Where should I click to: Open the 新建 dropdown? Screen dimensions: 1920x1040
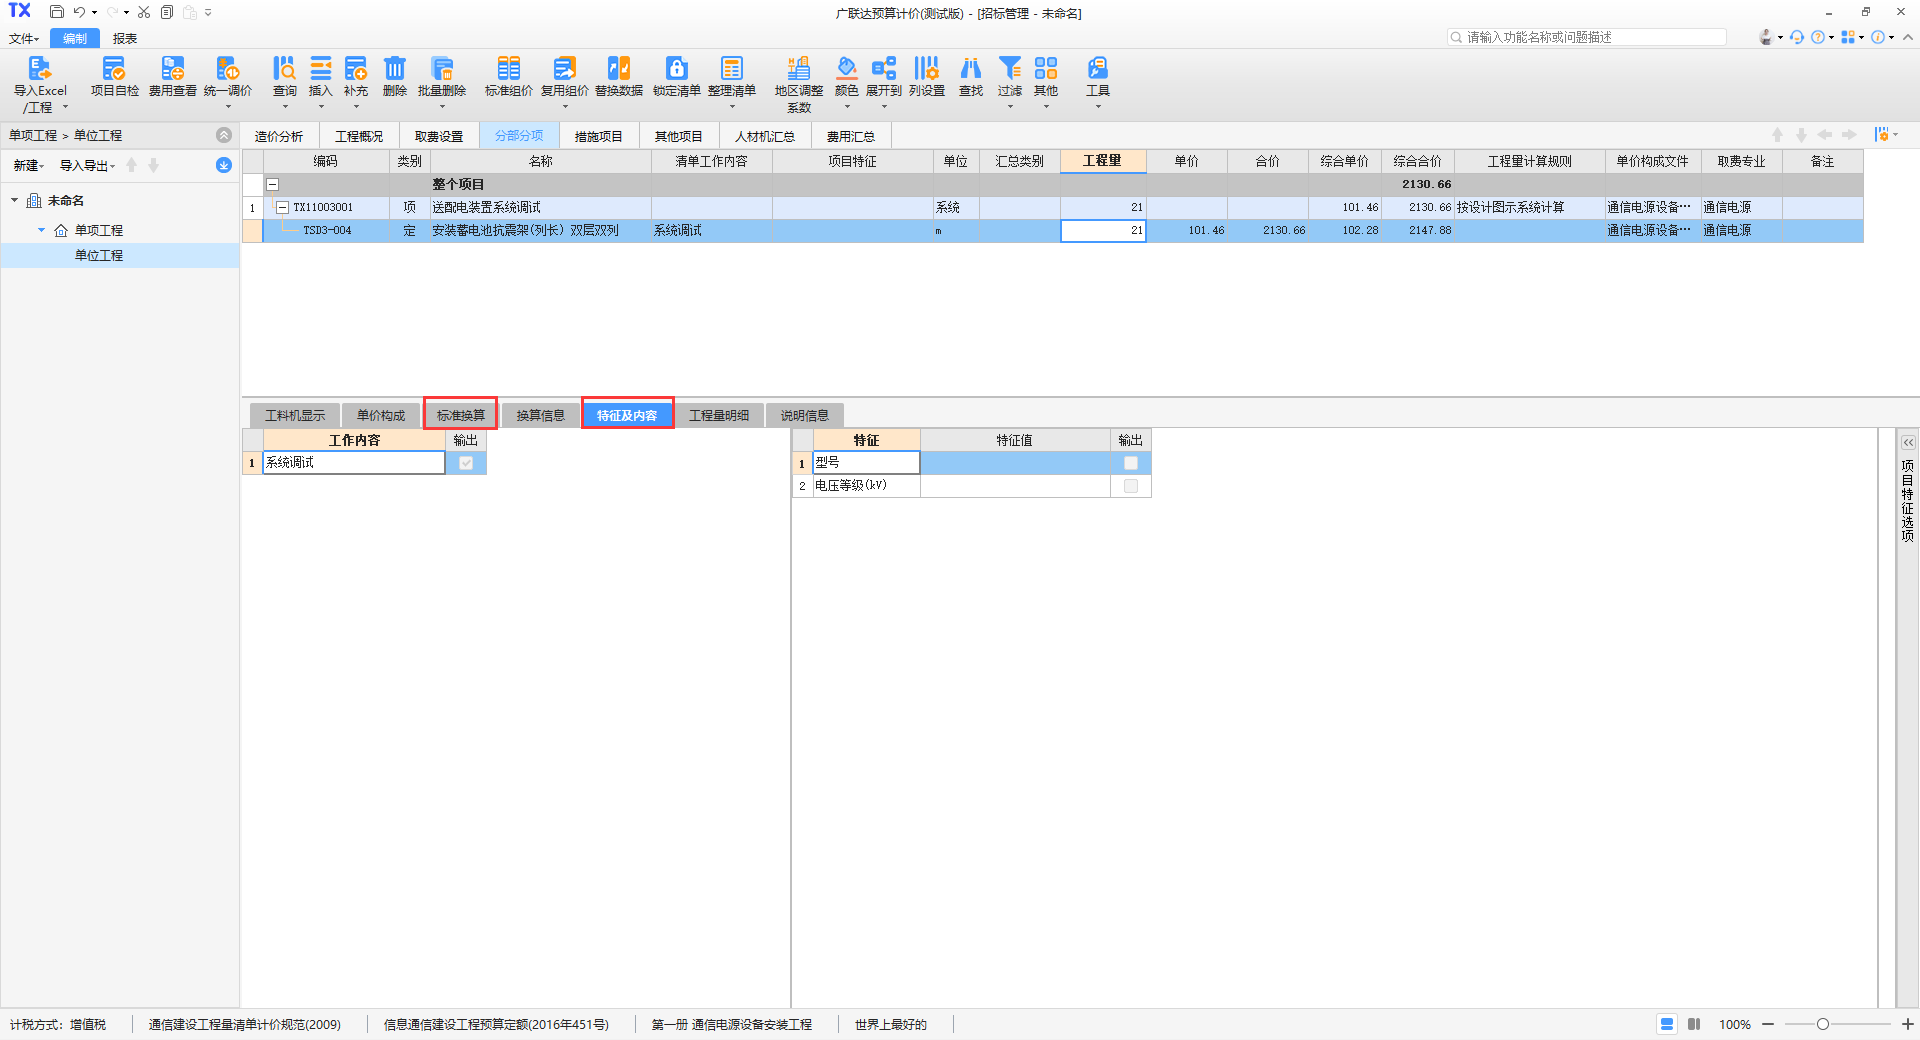point(28,166)
